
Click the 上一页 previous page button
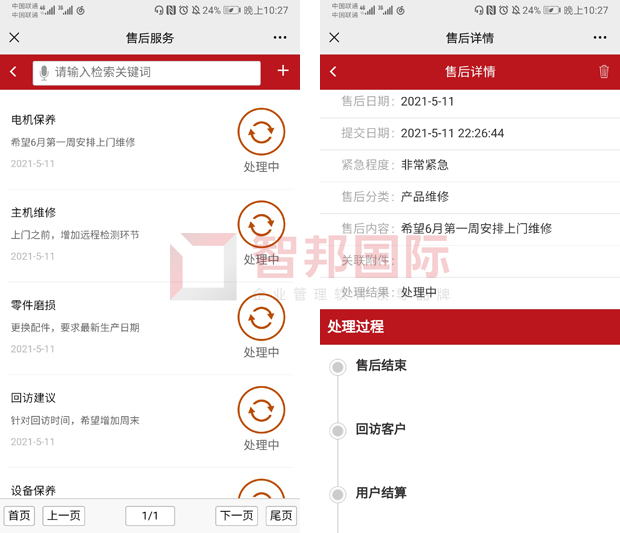(64, 516)
